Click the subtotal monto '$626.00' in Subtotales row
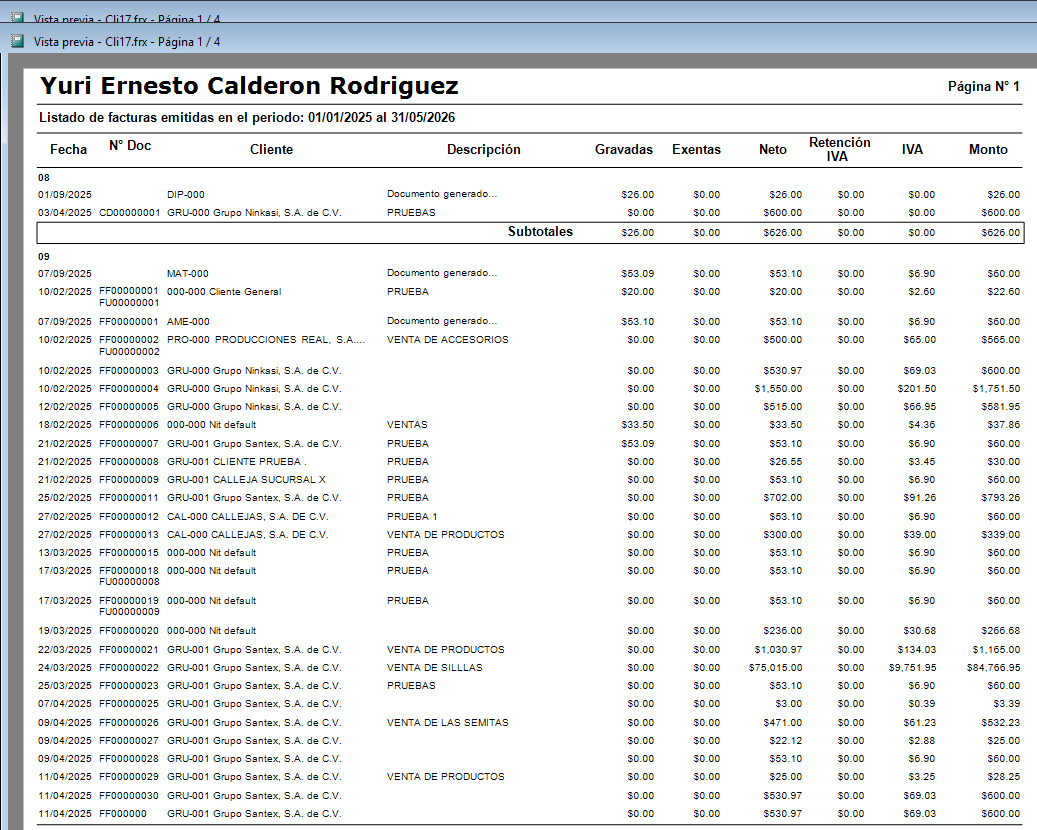This screenshot has height=830, width=1037. [1001, 233]
